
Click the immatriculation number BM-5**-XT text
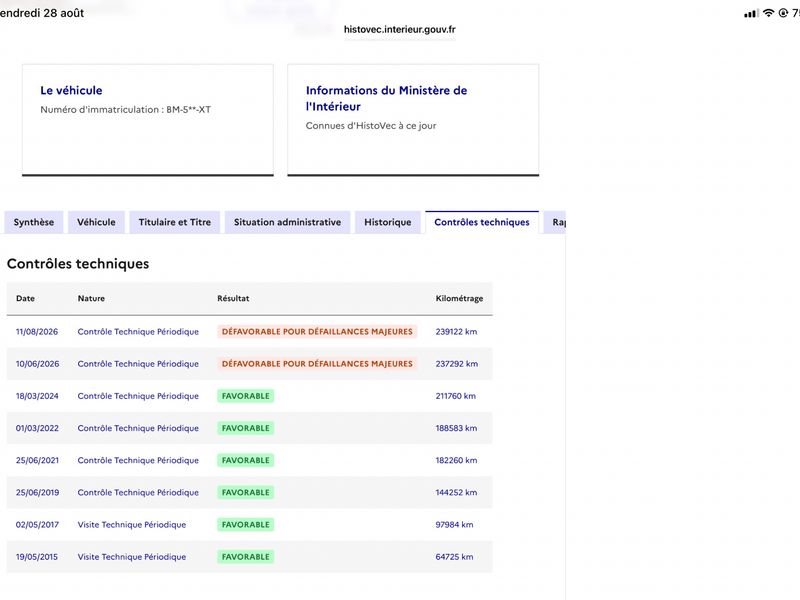pos(188,110)
